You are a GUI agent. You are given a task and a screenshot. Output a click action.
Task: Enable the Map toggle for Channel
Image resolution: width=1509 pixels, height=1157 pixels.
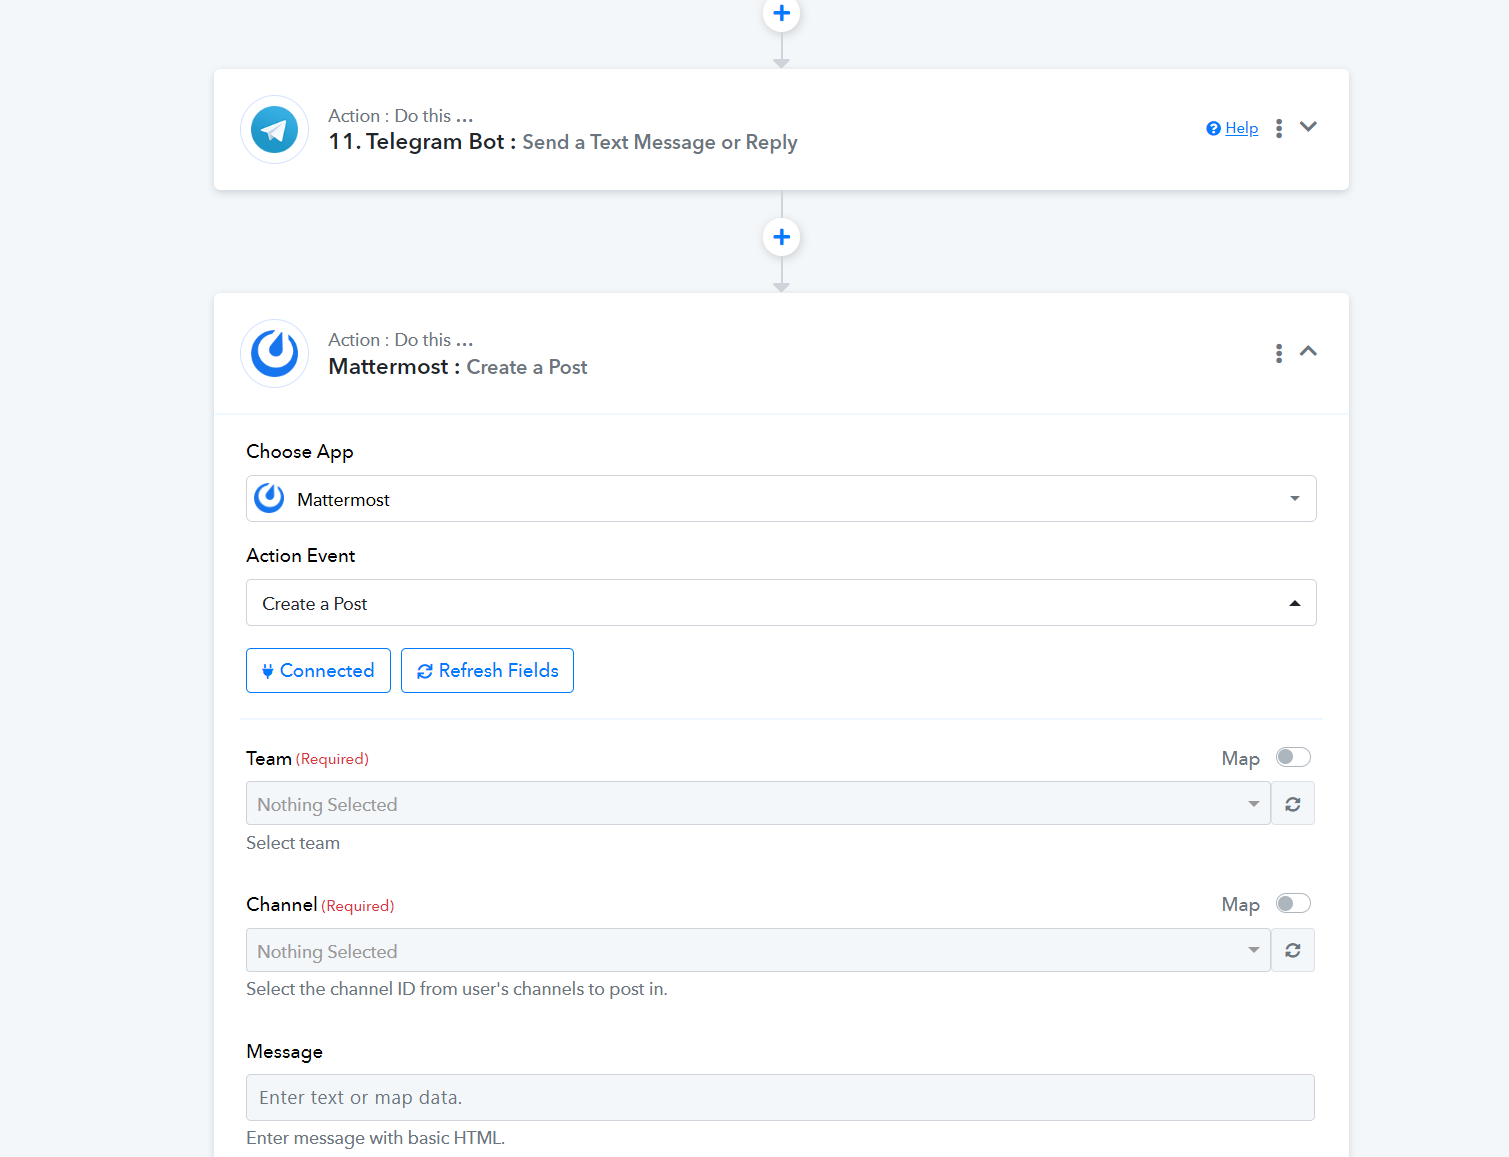pos(1293,903)
